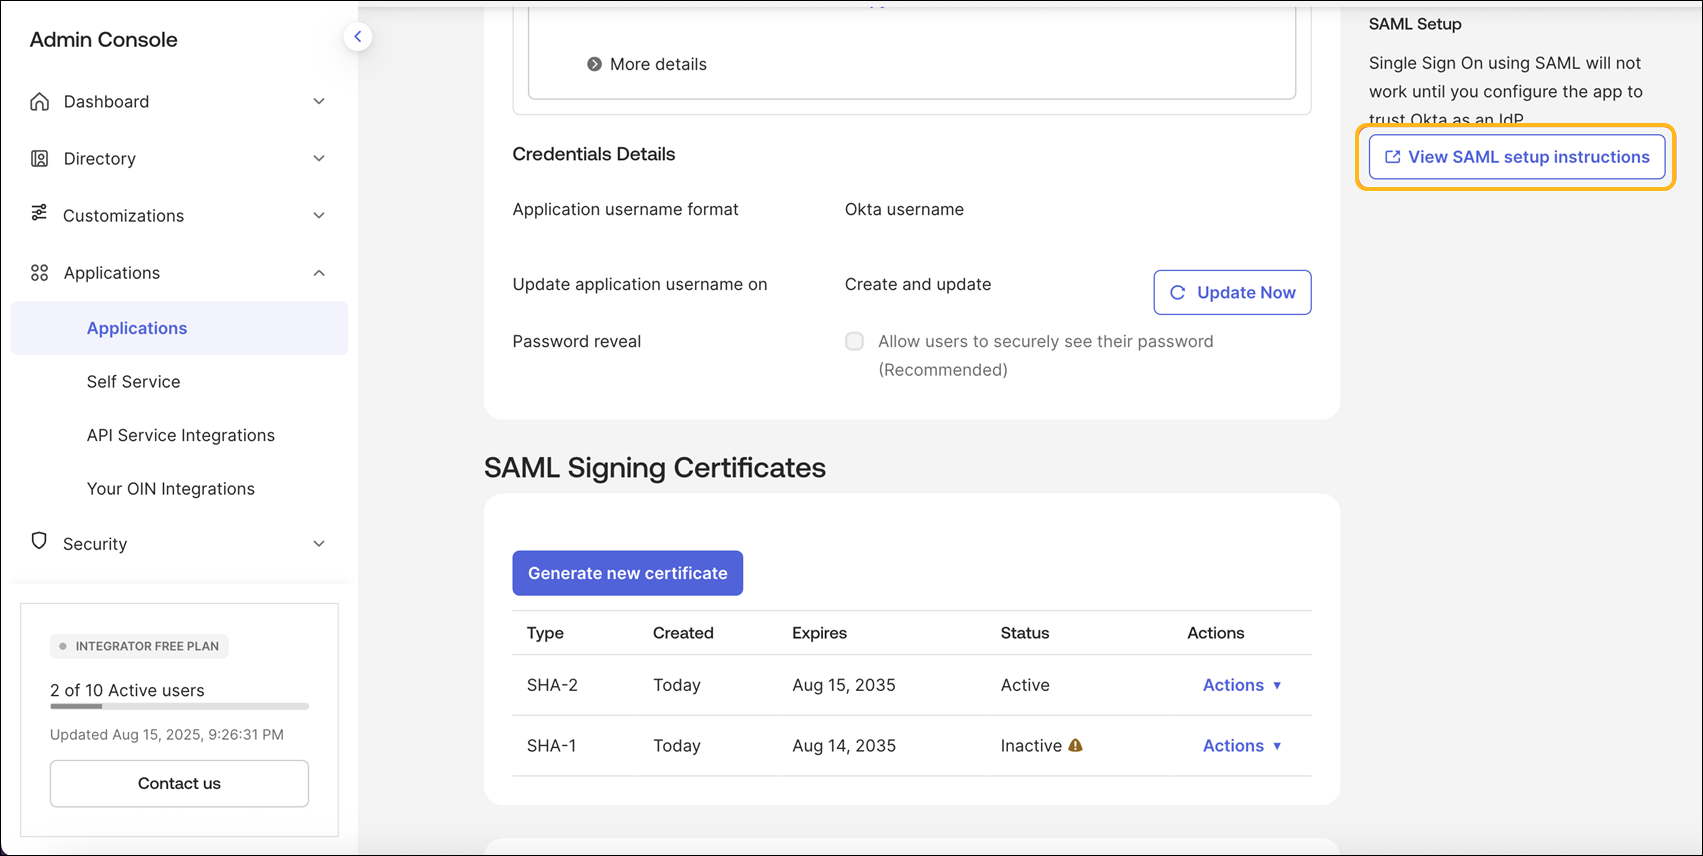Click the More details arrow icon
The width and height of the screenshot is (1703, 856).
[x=594, y=64]
